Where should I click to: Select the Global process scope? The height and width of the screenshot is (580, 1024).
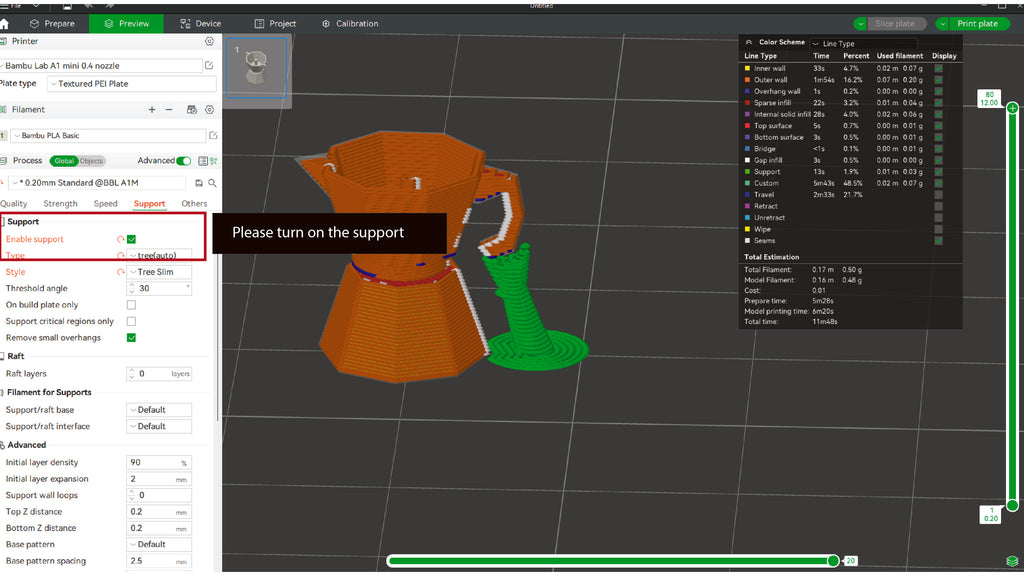63,161
